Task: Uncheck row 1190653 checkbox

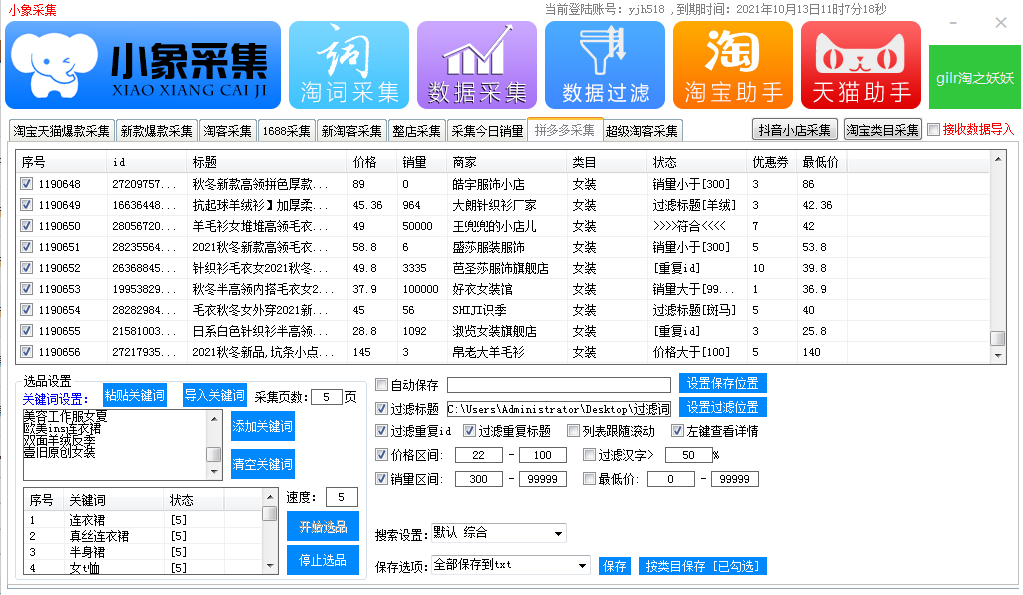Action: tap(26, 288)
